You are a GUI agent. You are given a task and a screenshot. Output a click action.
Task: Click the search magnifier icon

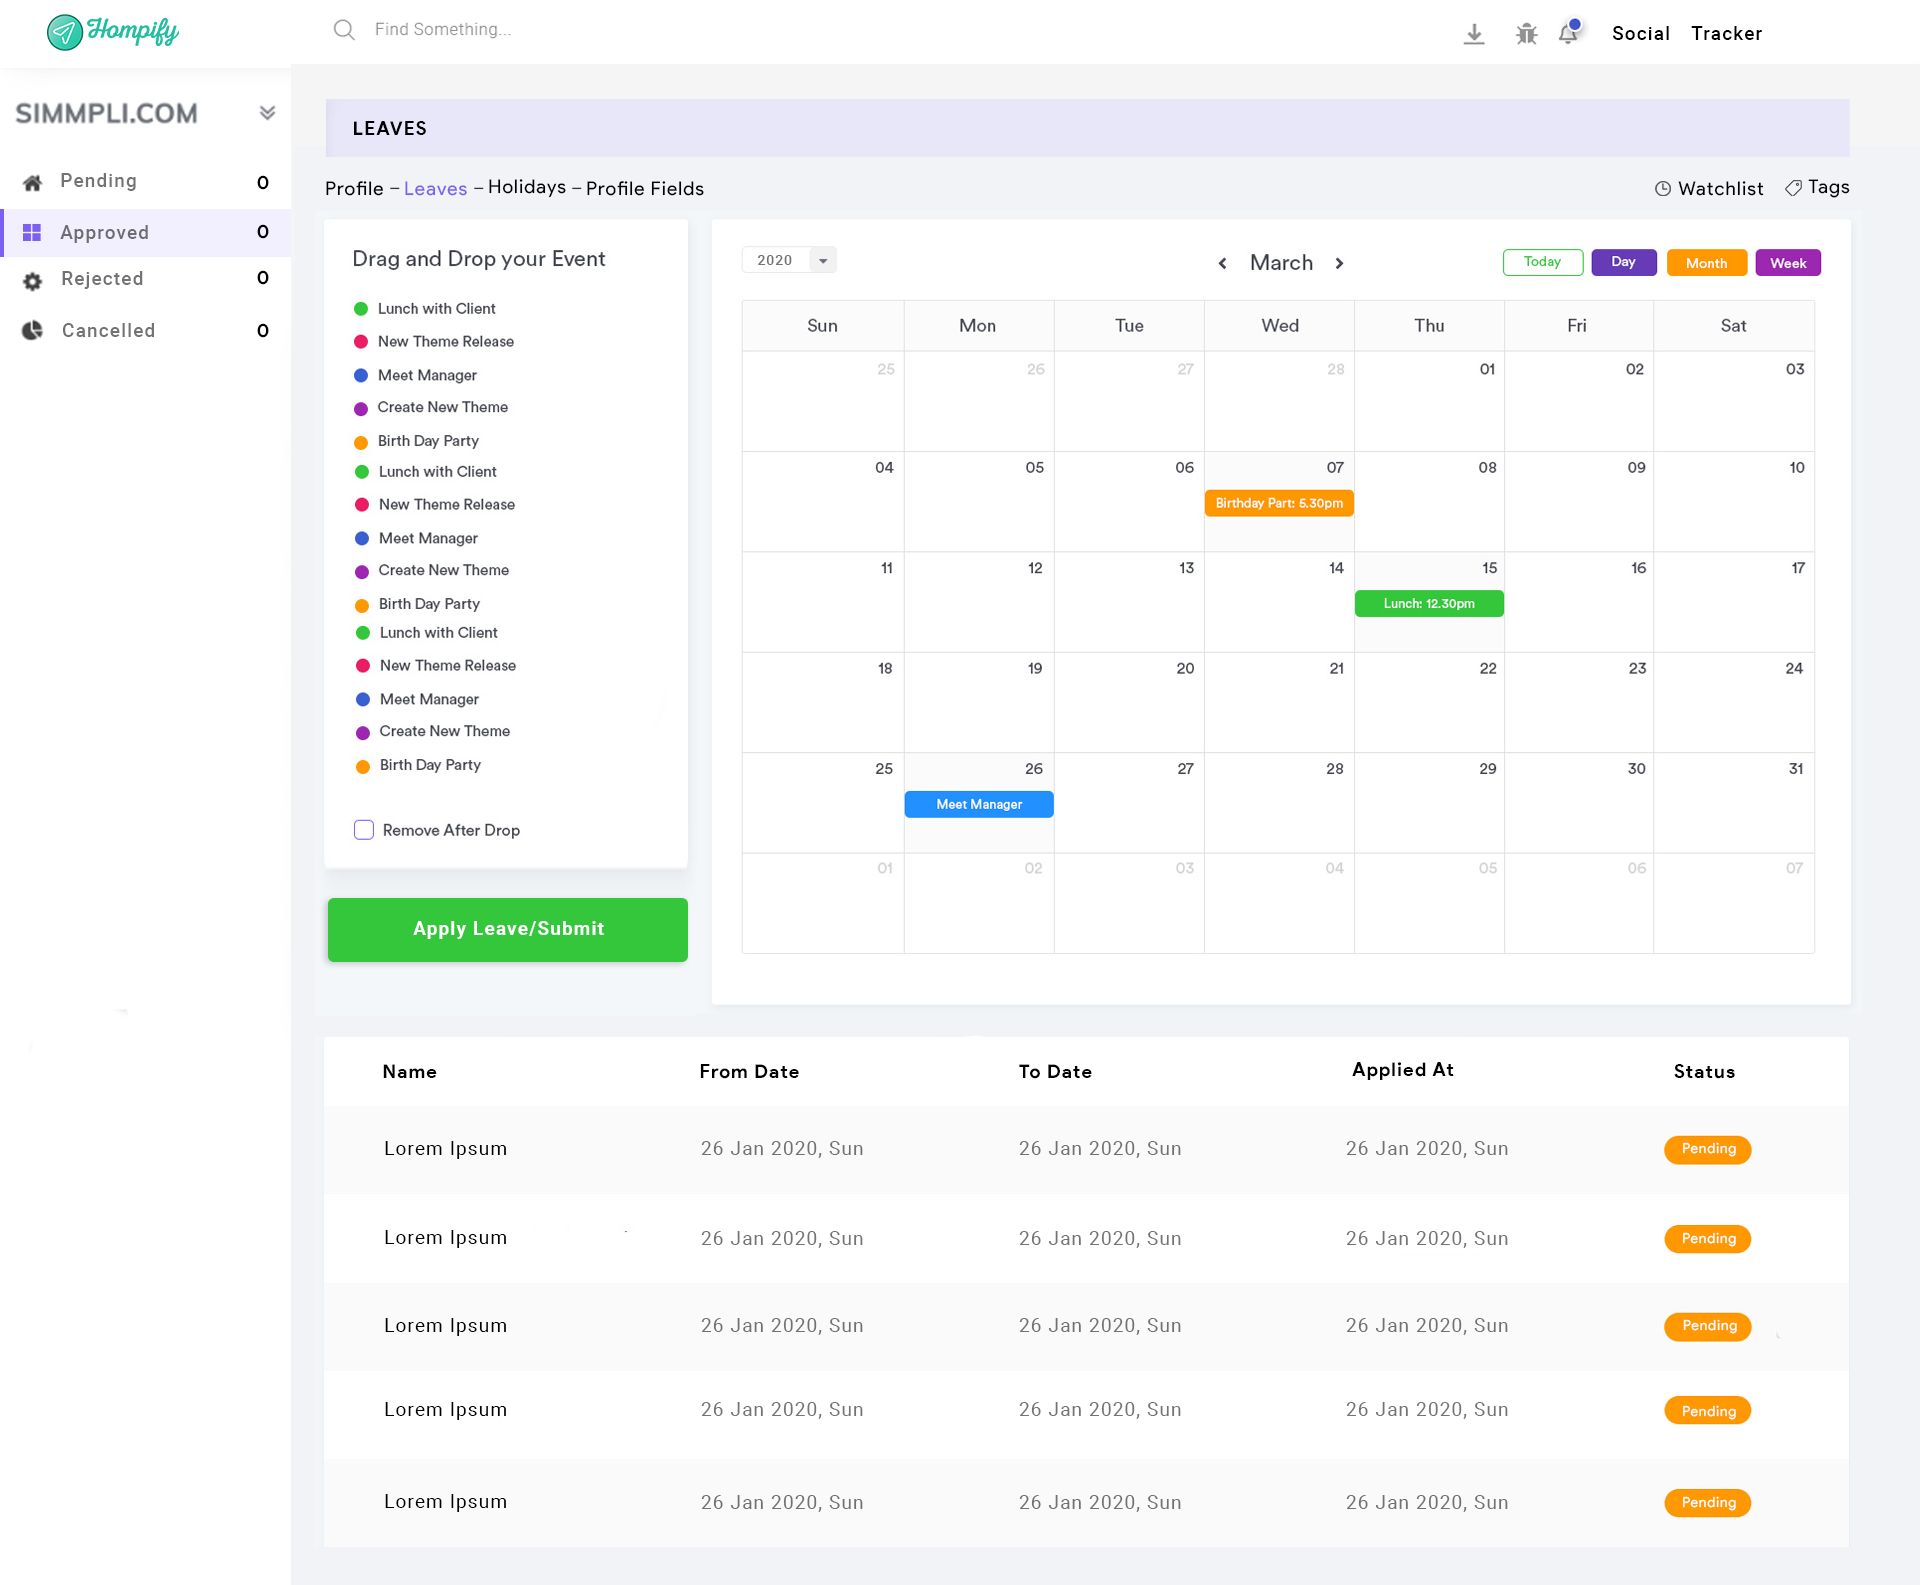pyautogui.click(x=344, y=30)
